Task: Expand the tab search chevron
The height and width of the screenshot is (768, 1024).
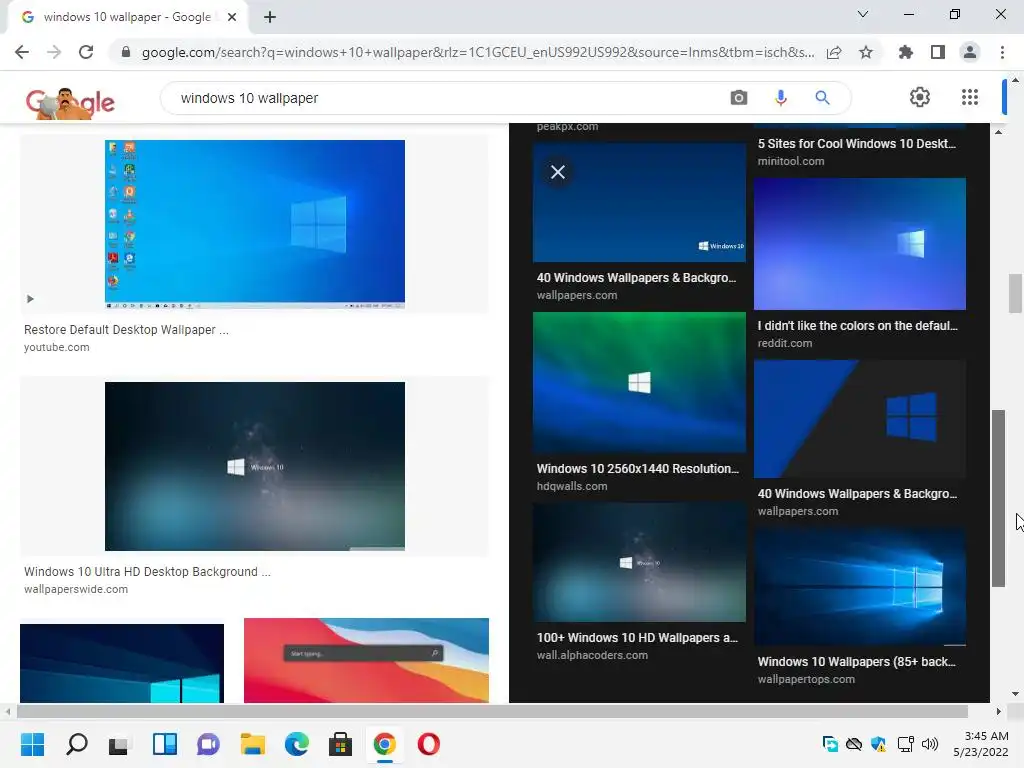Action: [863, 14]
